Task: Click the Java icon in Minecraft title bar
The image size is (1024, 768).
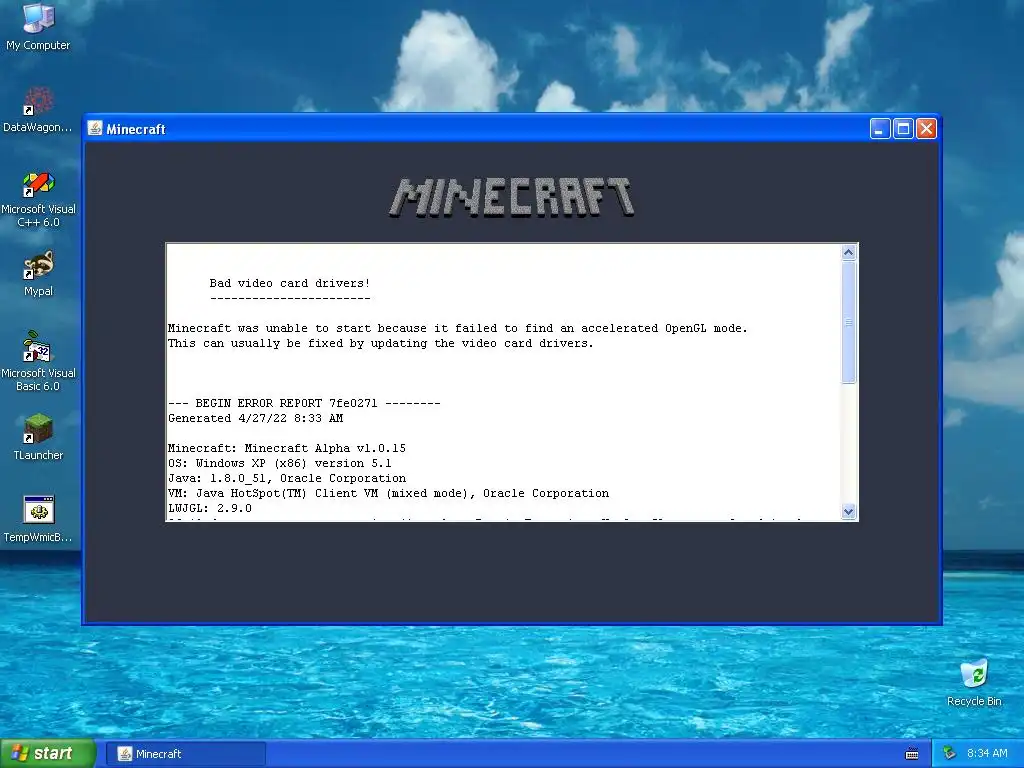Action: point(95,128)
